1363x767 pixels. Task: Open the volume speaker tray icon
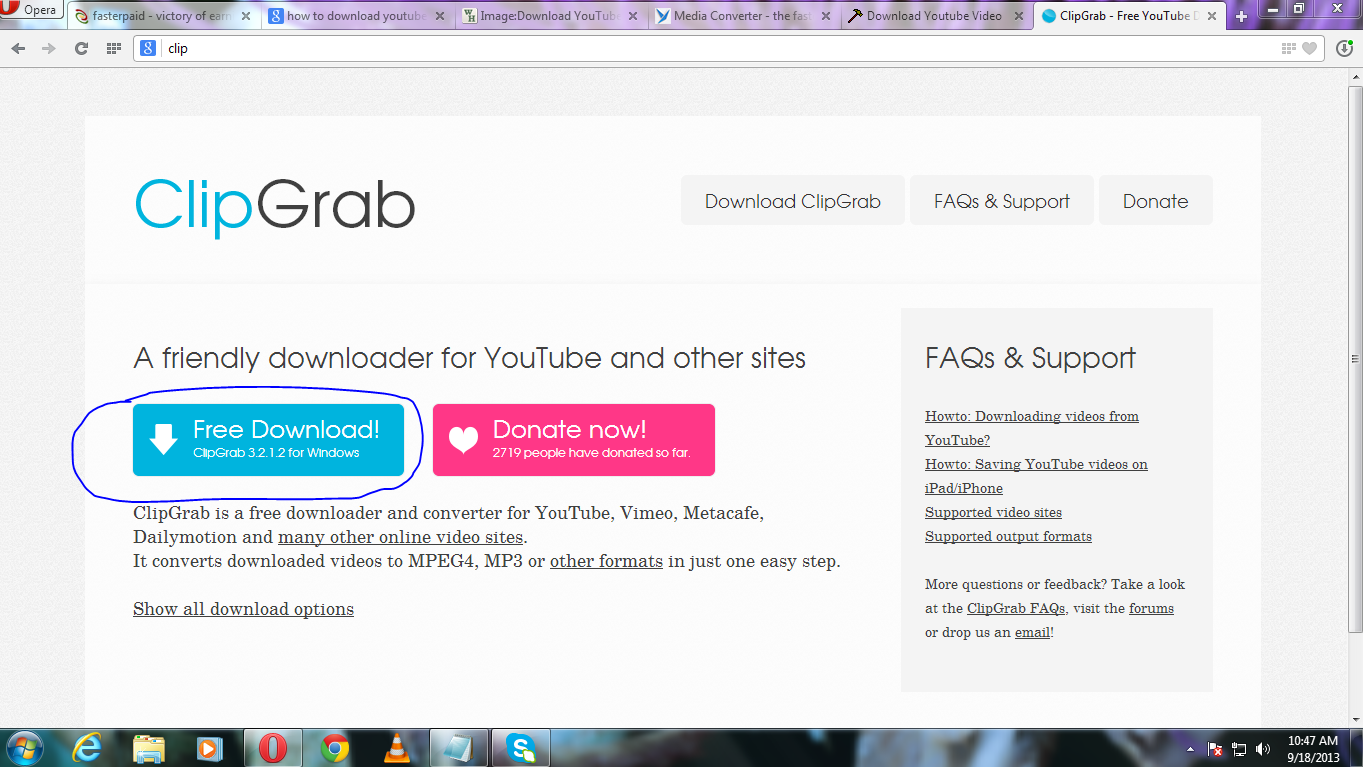pyautogui.click(x=1263, y=748)
